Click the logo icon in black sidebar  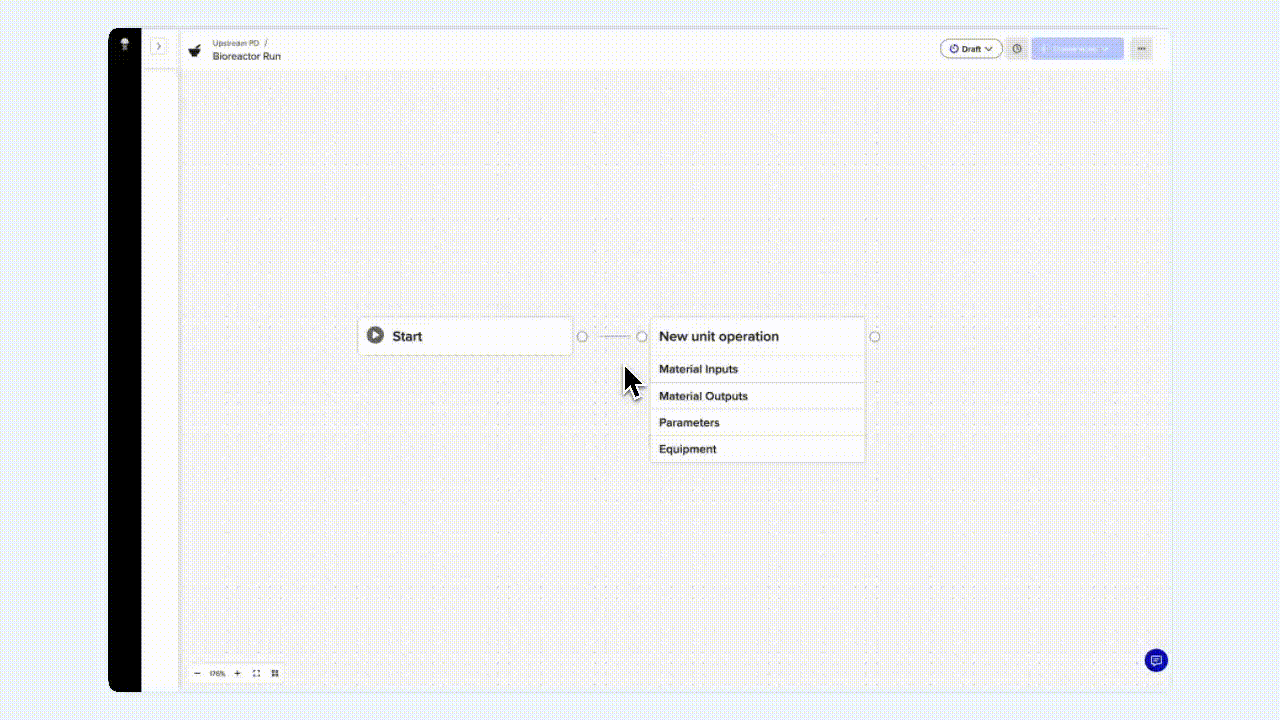point(125,44)
